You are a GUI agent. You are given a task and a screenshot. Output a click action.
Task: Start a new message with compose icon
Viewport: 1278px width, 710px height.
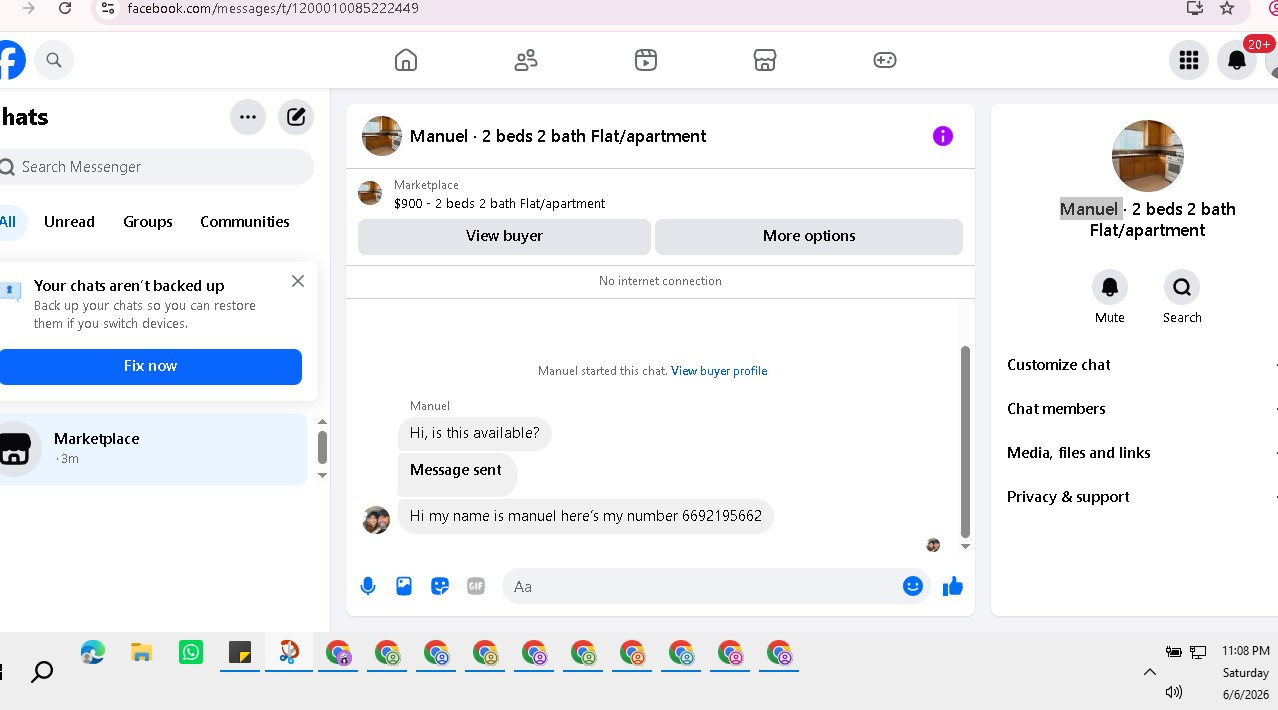tap(296, 117)
